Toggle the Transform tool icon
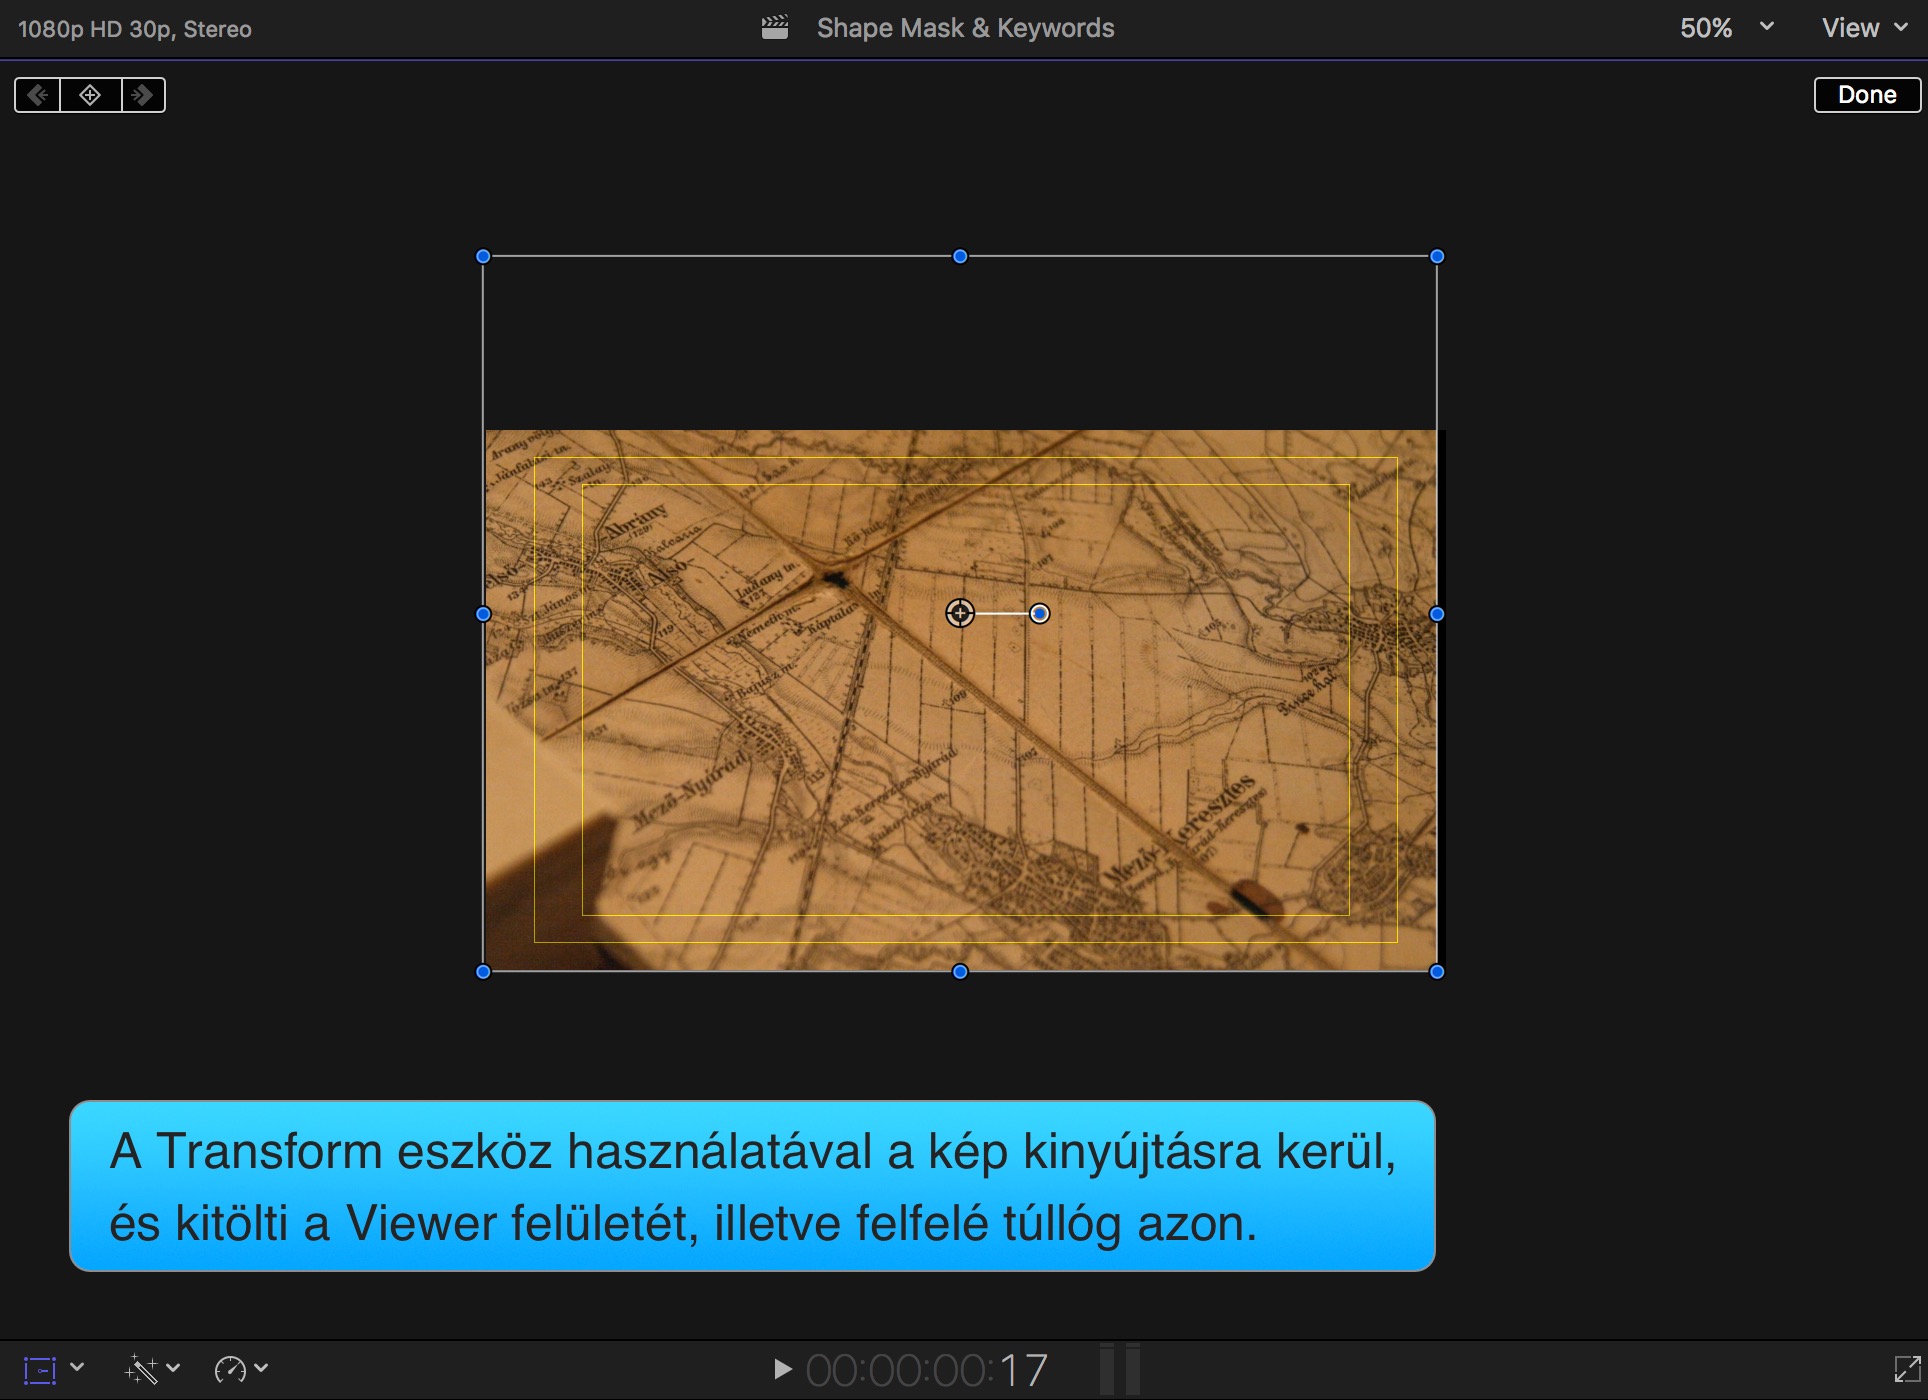The height and width of the screenshot is (1400, 1928). [39, 1369]
